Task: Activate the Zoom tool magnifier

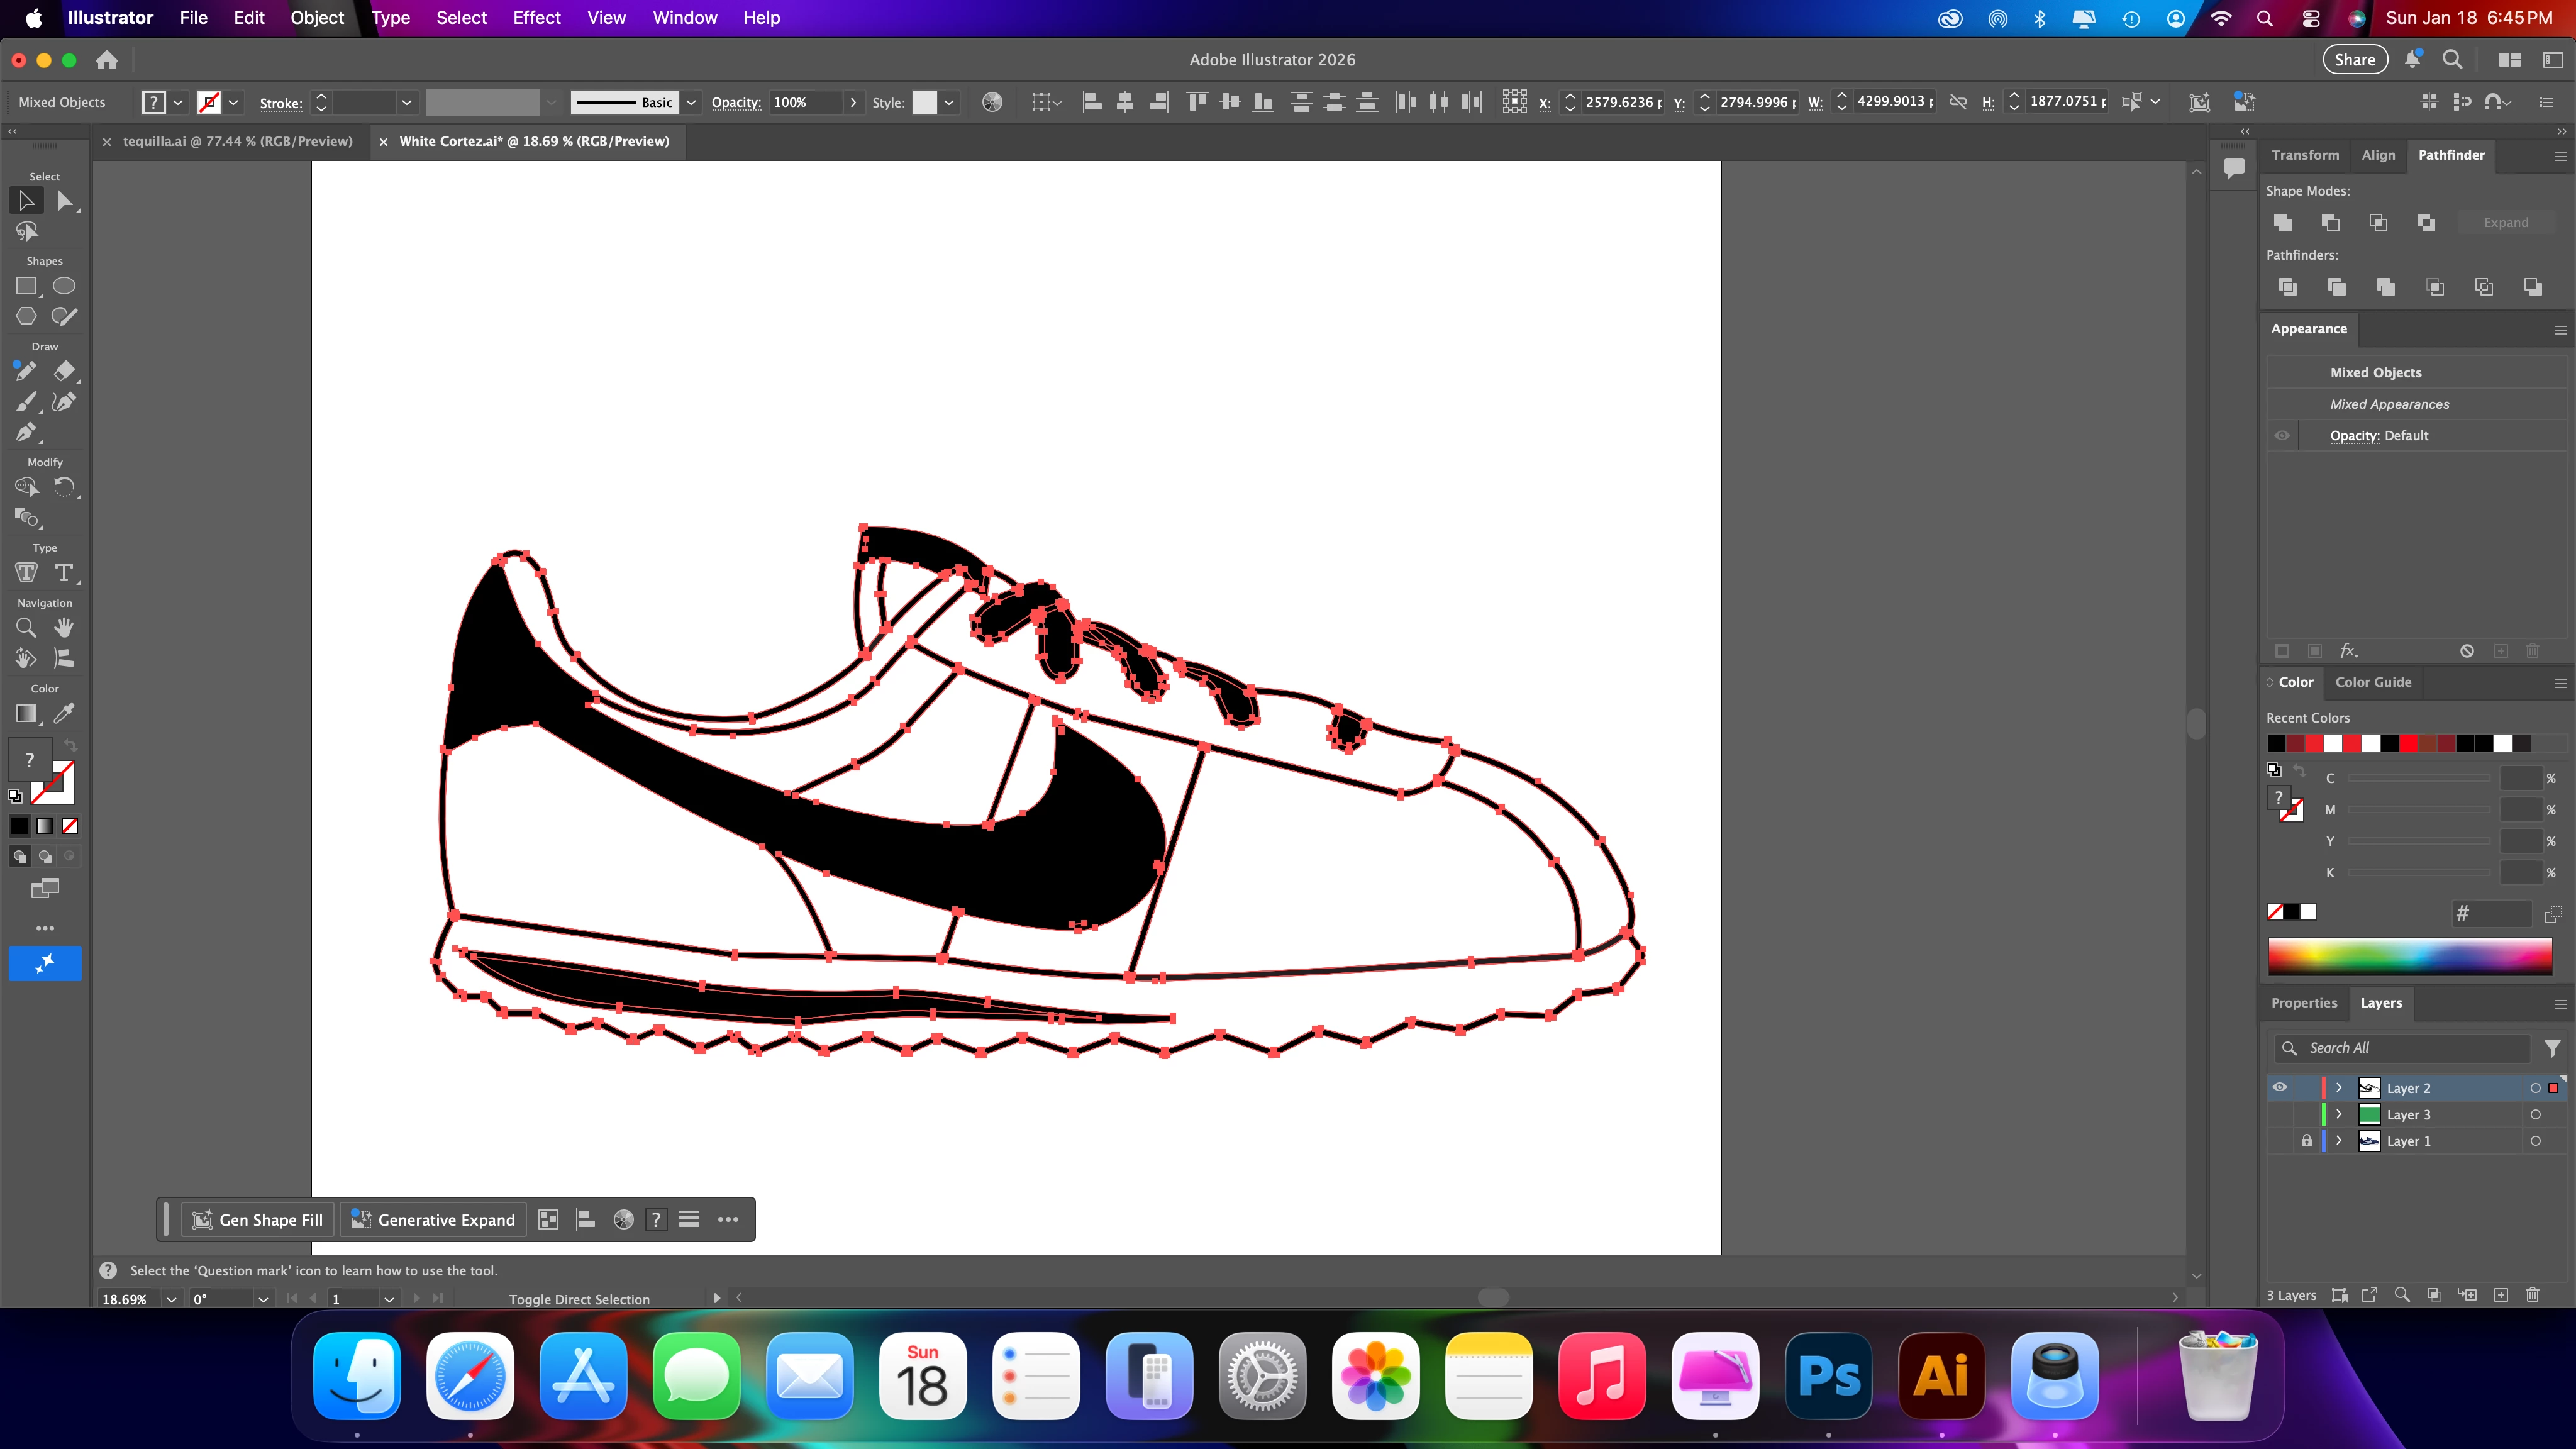Action: [26, 628]
